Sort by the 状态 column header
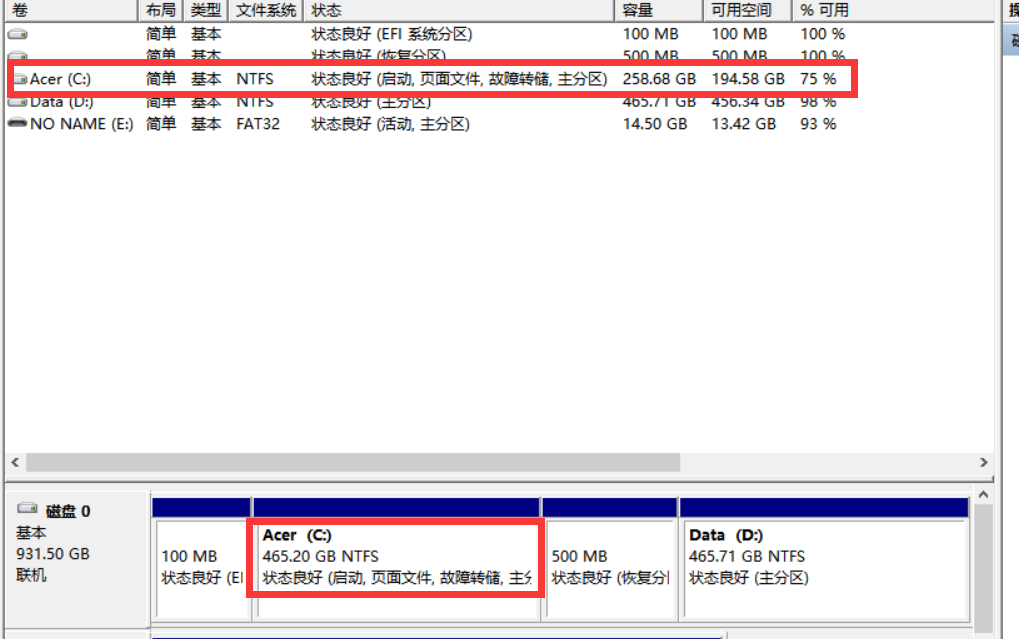Image resolution: width=1019 pixels, height=639 pixels. pos(459,10)
